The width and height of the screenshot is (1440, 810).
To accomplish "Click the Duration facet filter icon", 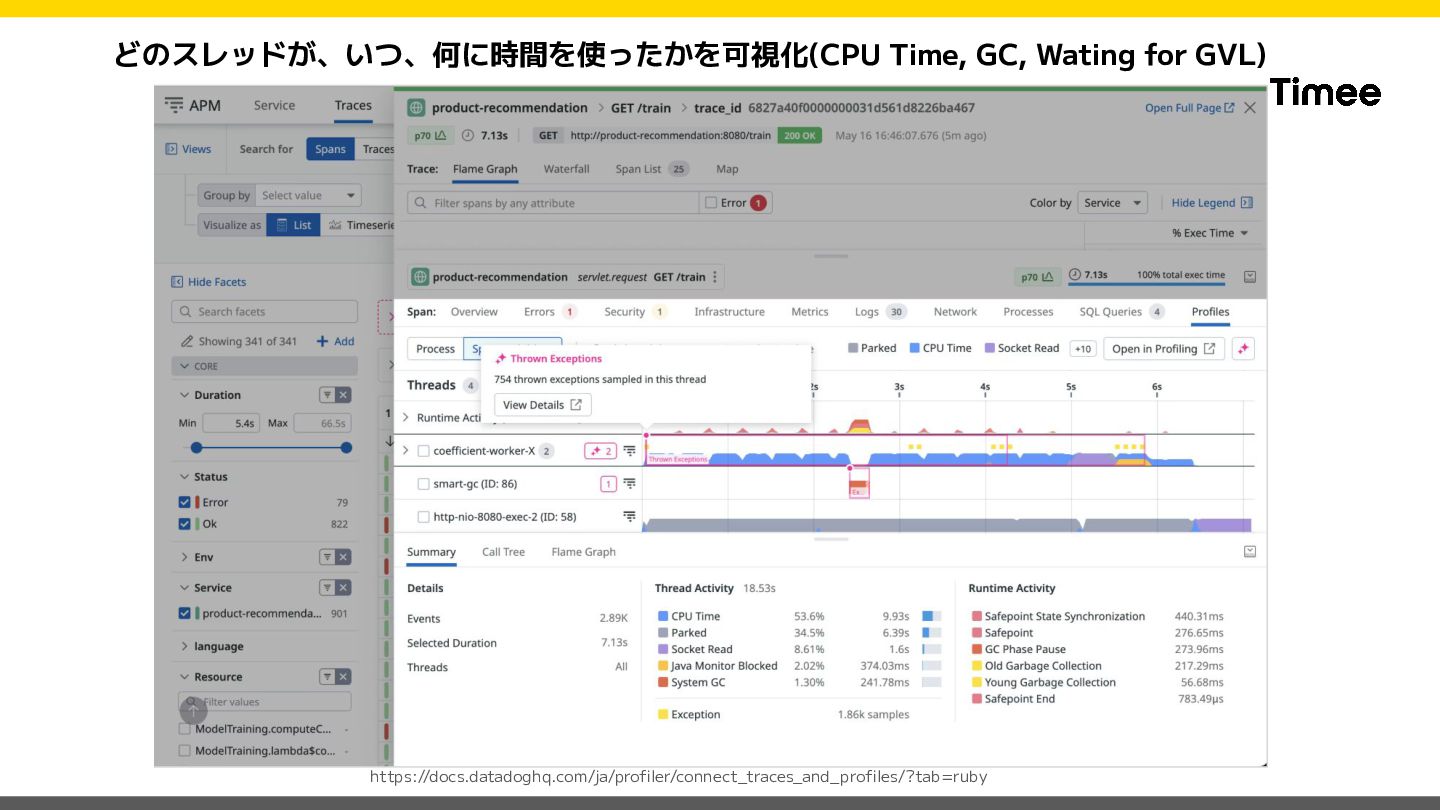I will [326, 395].
